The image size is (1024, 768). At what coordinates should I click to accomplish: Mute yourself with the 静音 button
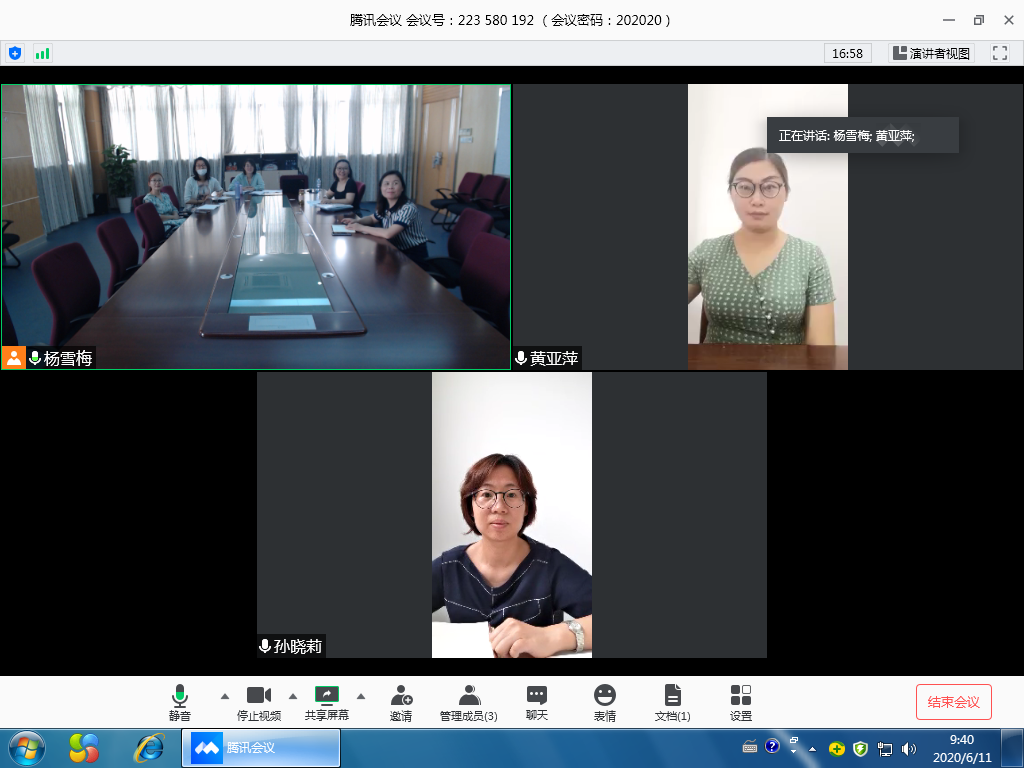coord(180,700)
